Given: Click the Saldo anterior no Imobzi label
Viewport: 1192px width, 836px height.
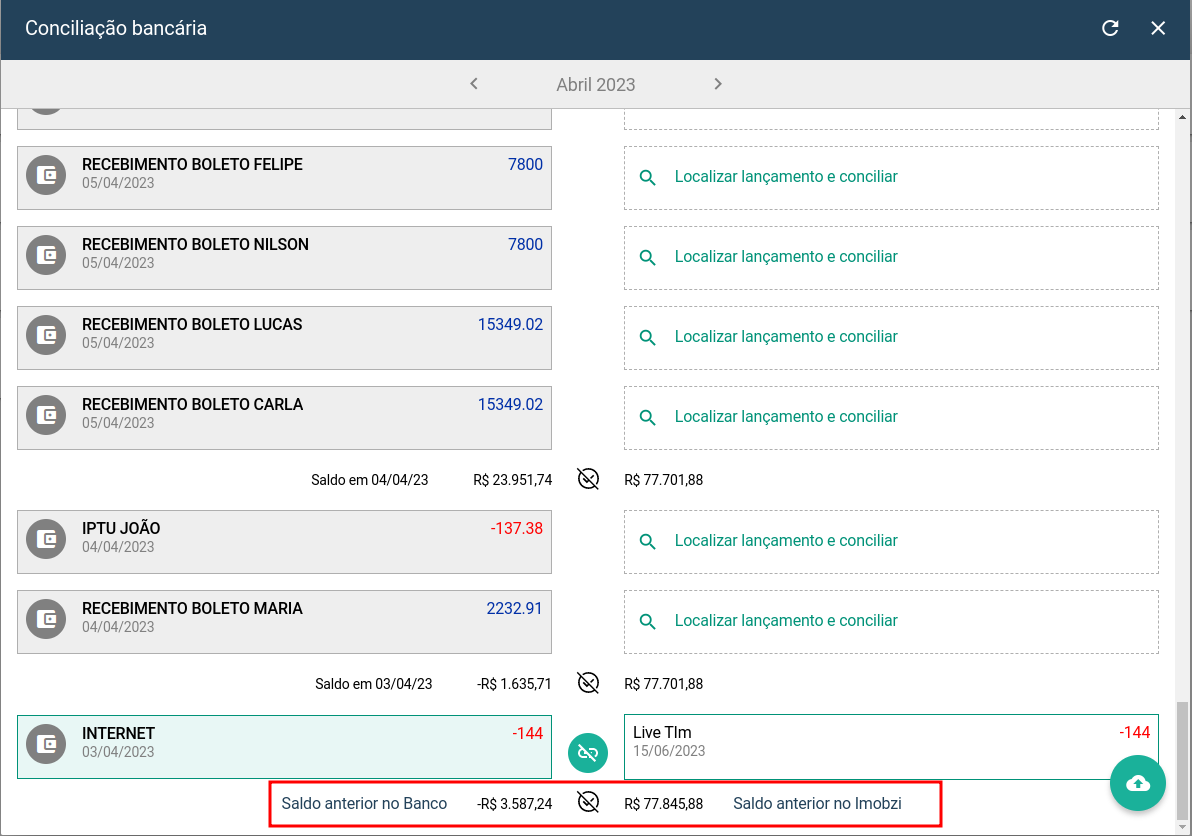Looking at the screenshot, I should coord(817,803).
